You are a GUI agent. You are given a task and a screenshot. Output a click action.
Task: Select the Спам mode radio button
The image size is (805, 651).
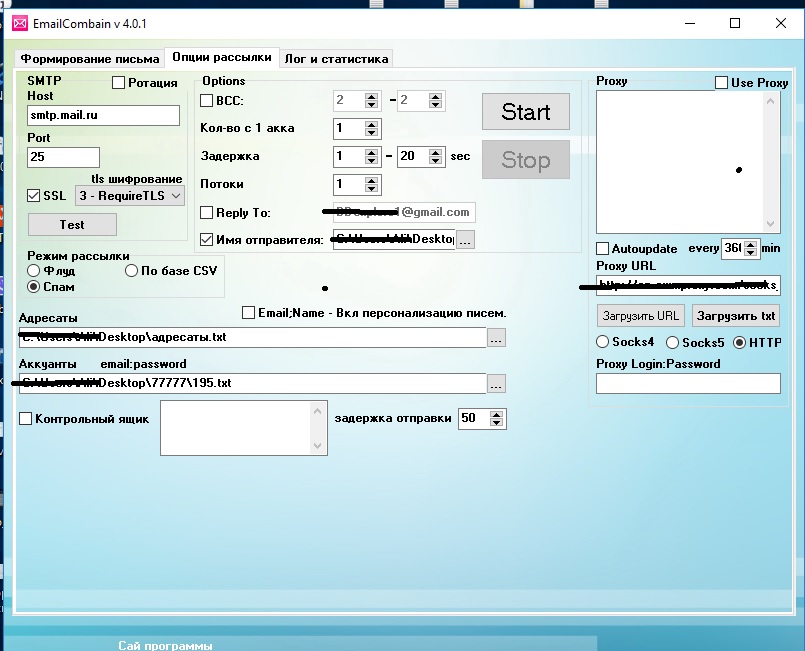coord(33,286)
